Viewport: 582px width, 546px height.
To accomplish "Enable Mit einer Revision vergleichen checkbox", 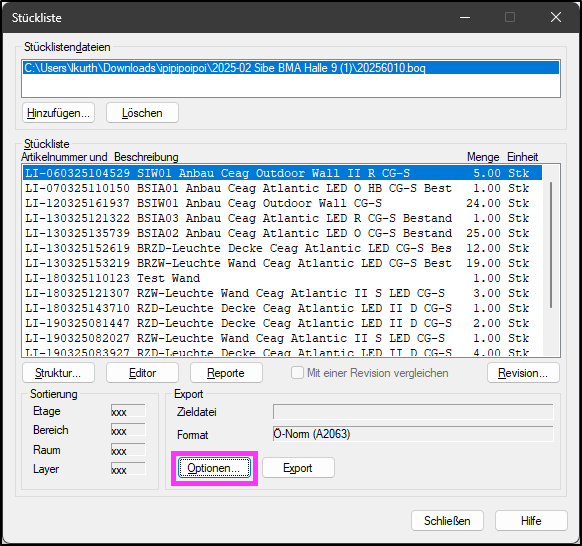I will (x=297, y=373).
